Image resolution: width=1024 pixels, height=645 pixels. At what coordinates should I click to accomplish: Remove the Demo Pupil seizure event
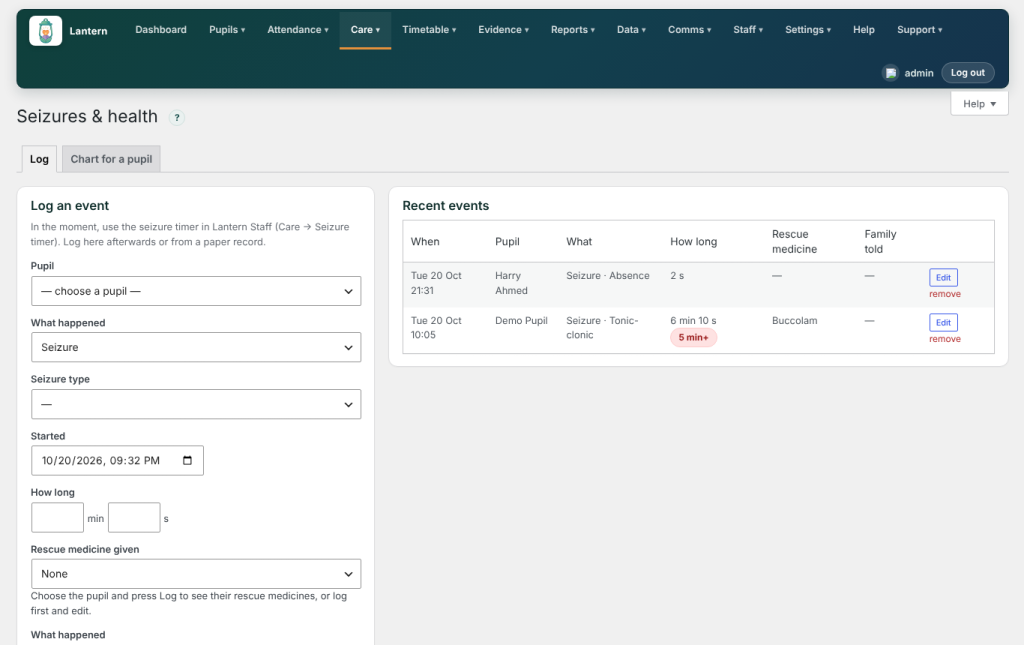tap(944, 339)
